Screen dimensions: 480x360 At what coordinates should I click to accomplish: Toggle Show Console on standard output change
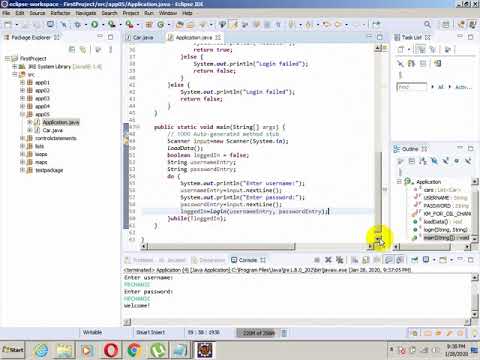[388, 260]
